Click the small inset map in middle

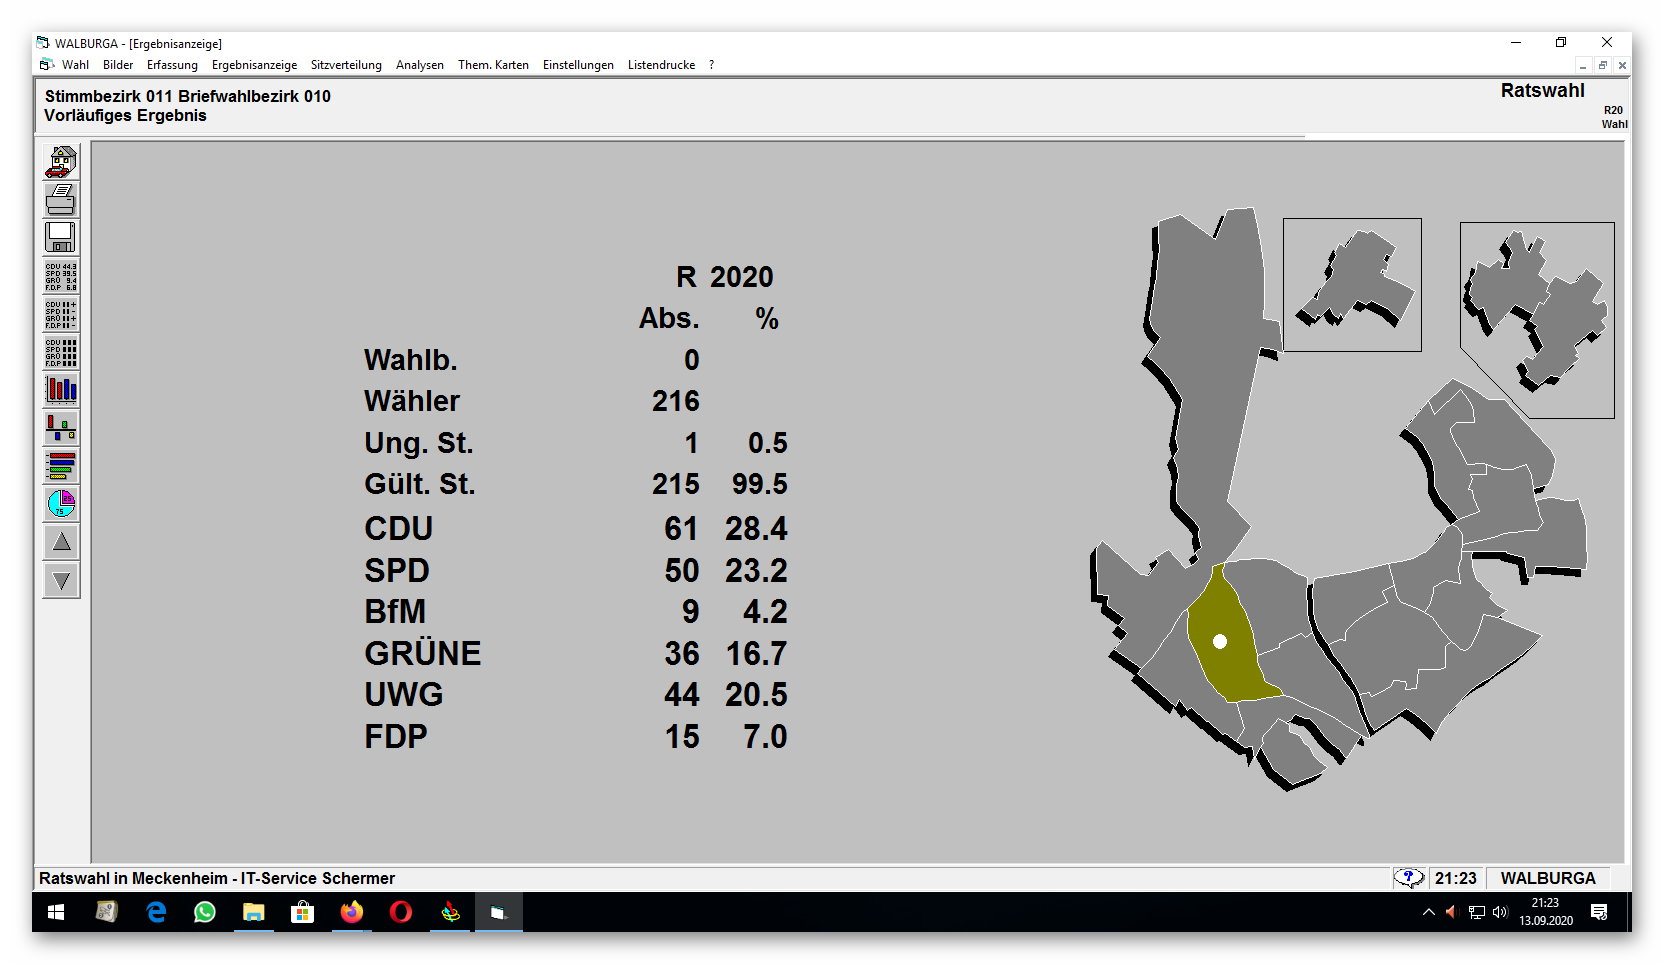(x=1352, y=285)
